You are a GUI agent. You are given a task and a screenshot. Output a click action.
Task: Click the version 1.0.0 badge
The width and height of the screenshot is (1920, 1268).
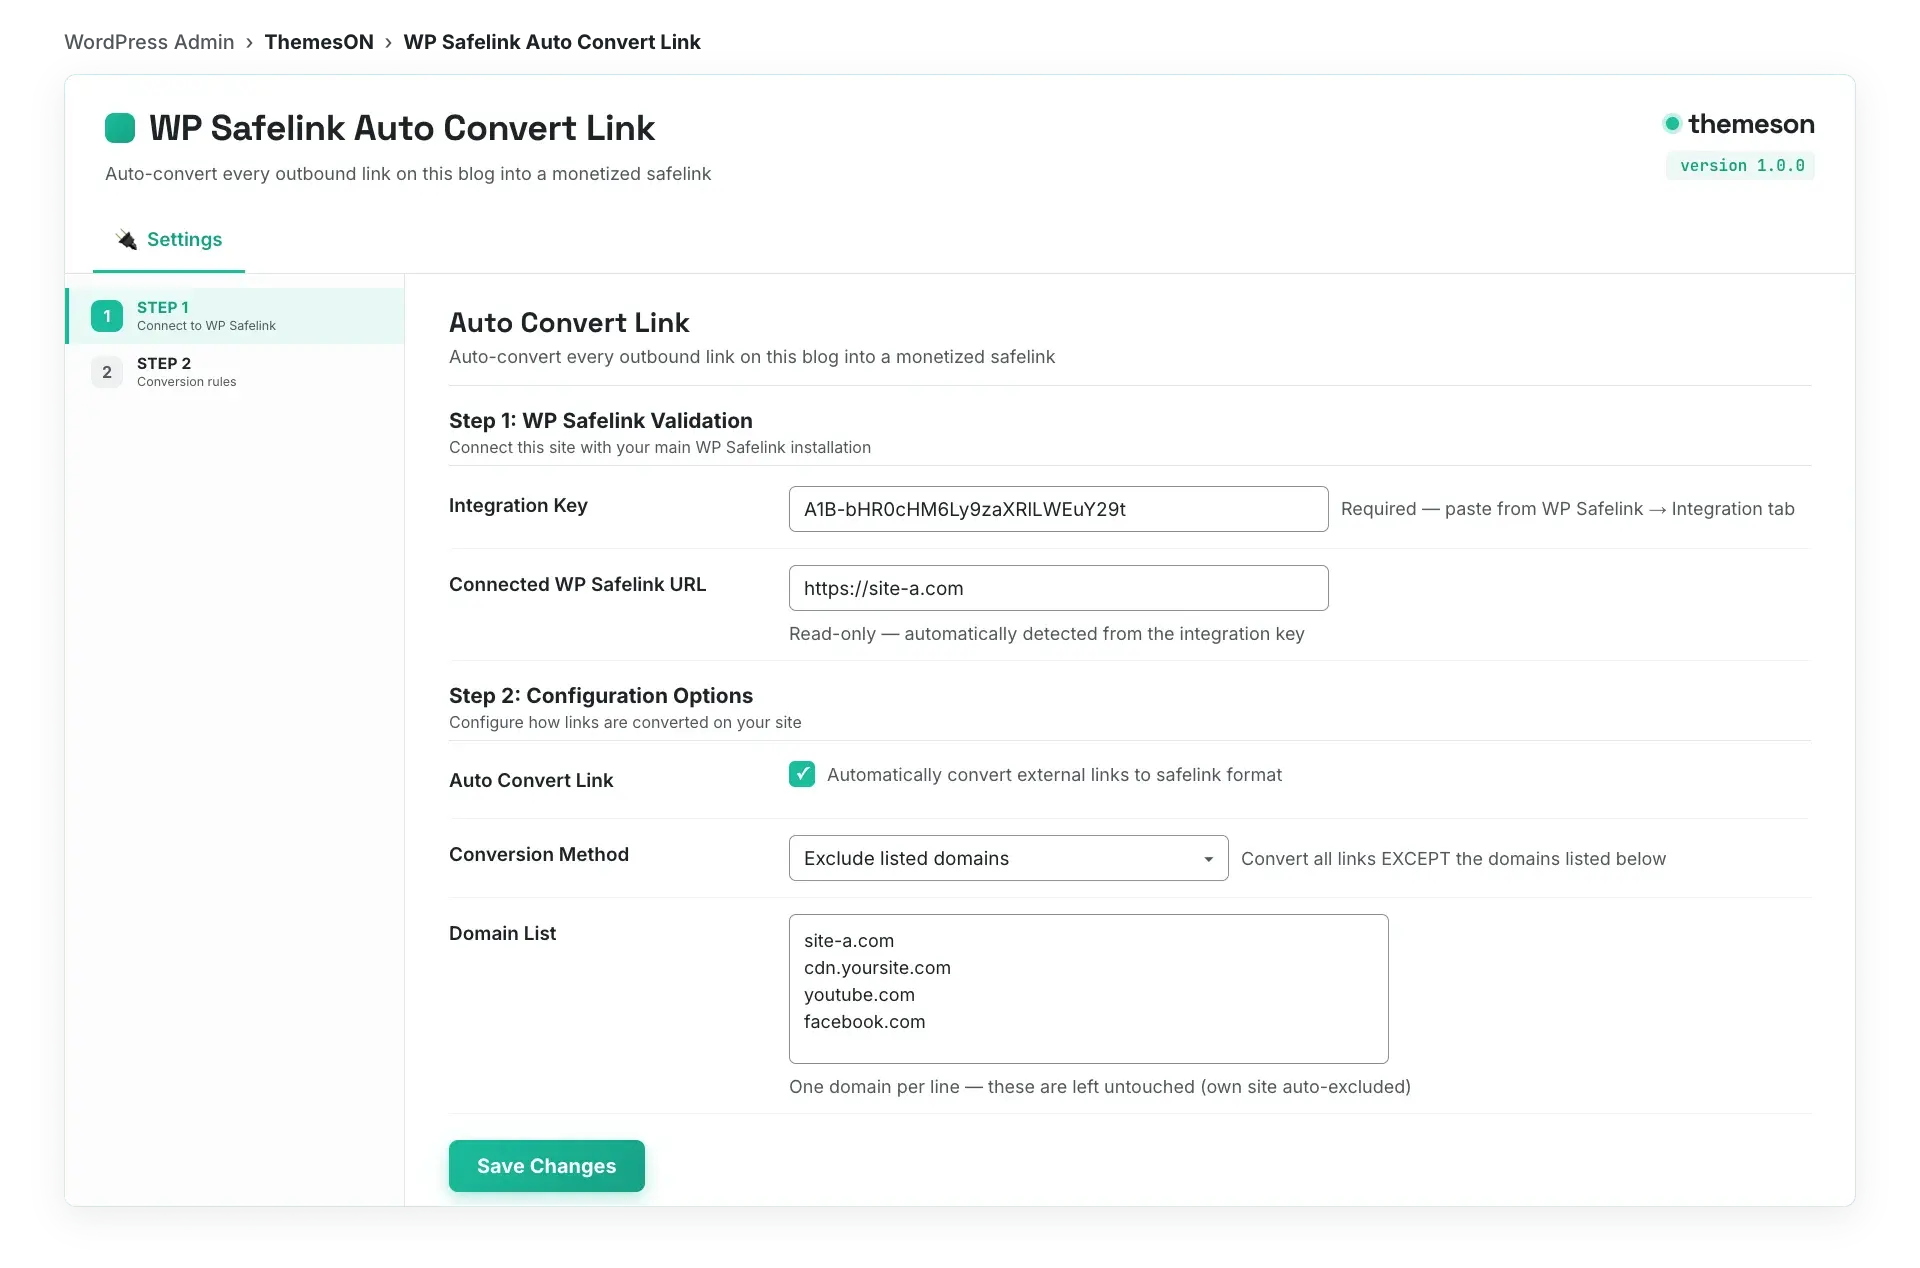[1740, 166]
